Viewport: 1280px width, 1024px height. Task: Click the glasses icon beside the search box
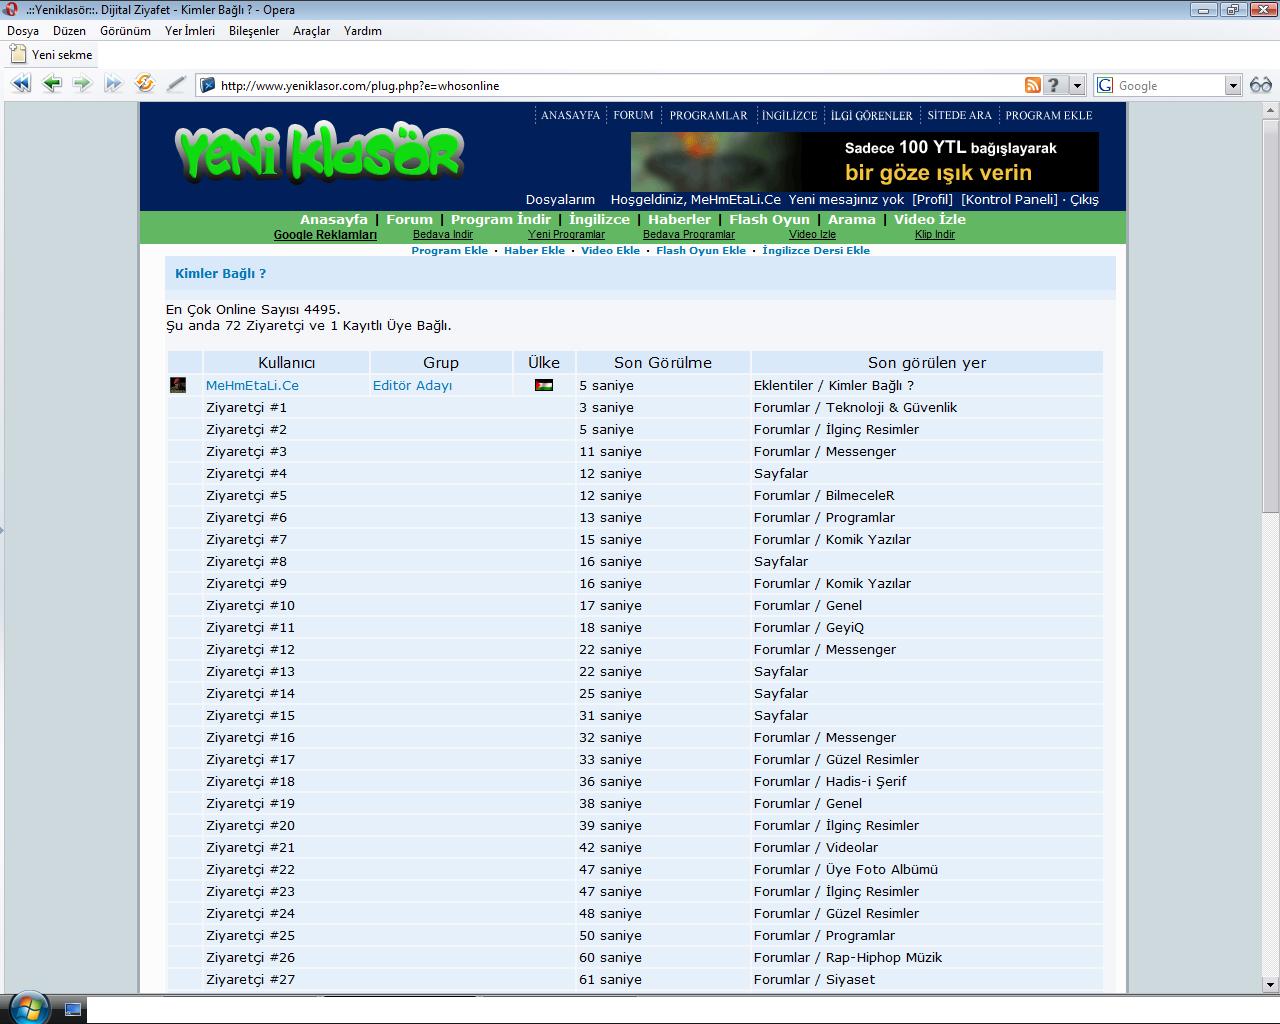(1260, 85)
